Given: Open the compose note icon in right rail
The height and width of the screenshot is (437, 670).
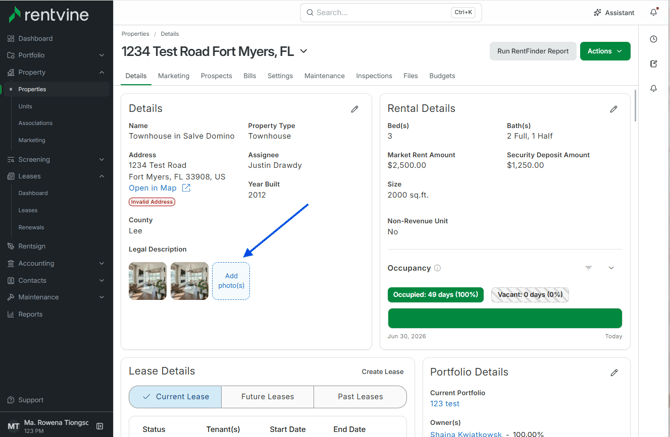Looking at the screenshot, I should (x=654, y=64).
